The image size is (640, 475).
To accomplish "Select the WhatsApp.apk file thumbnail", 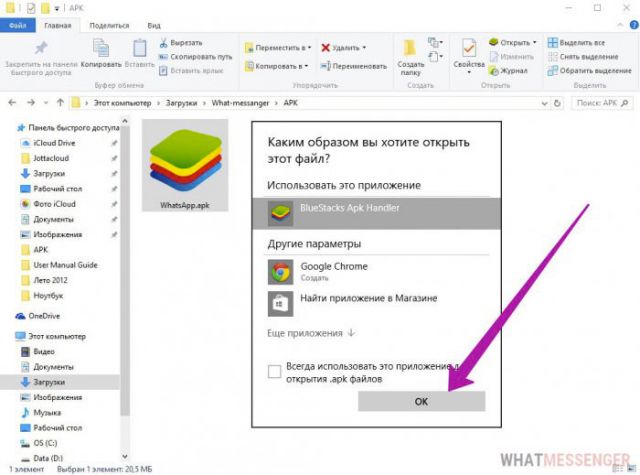I will point(185,165).
